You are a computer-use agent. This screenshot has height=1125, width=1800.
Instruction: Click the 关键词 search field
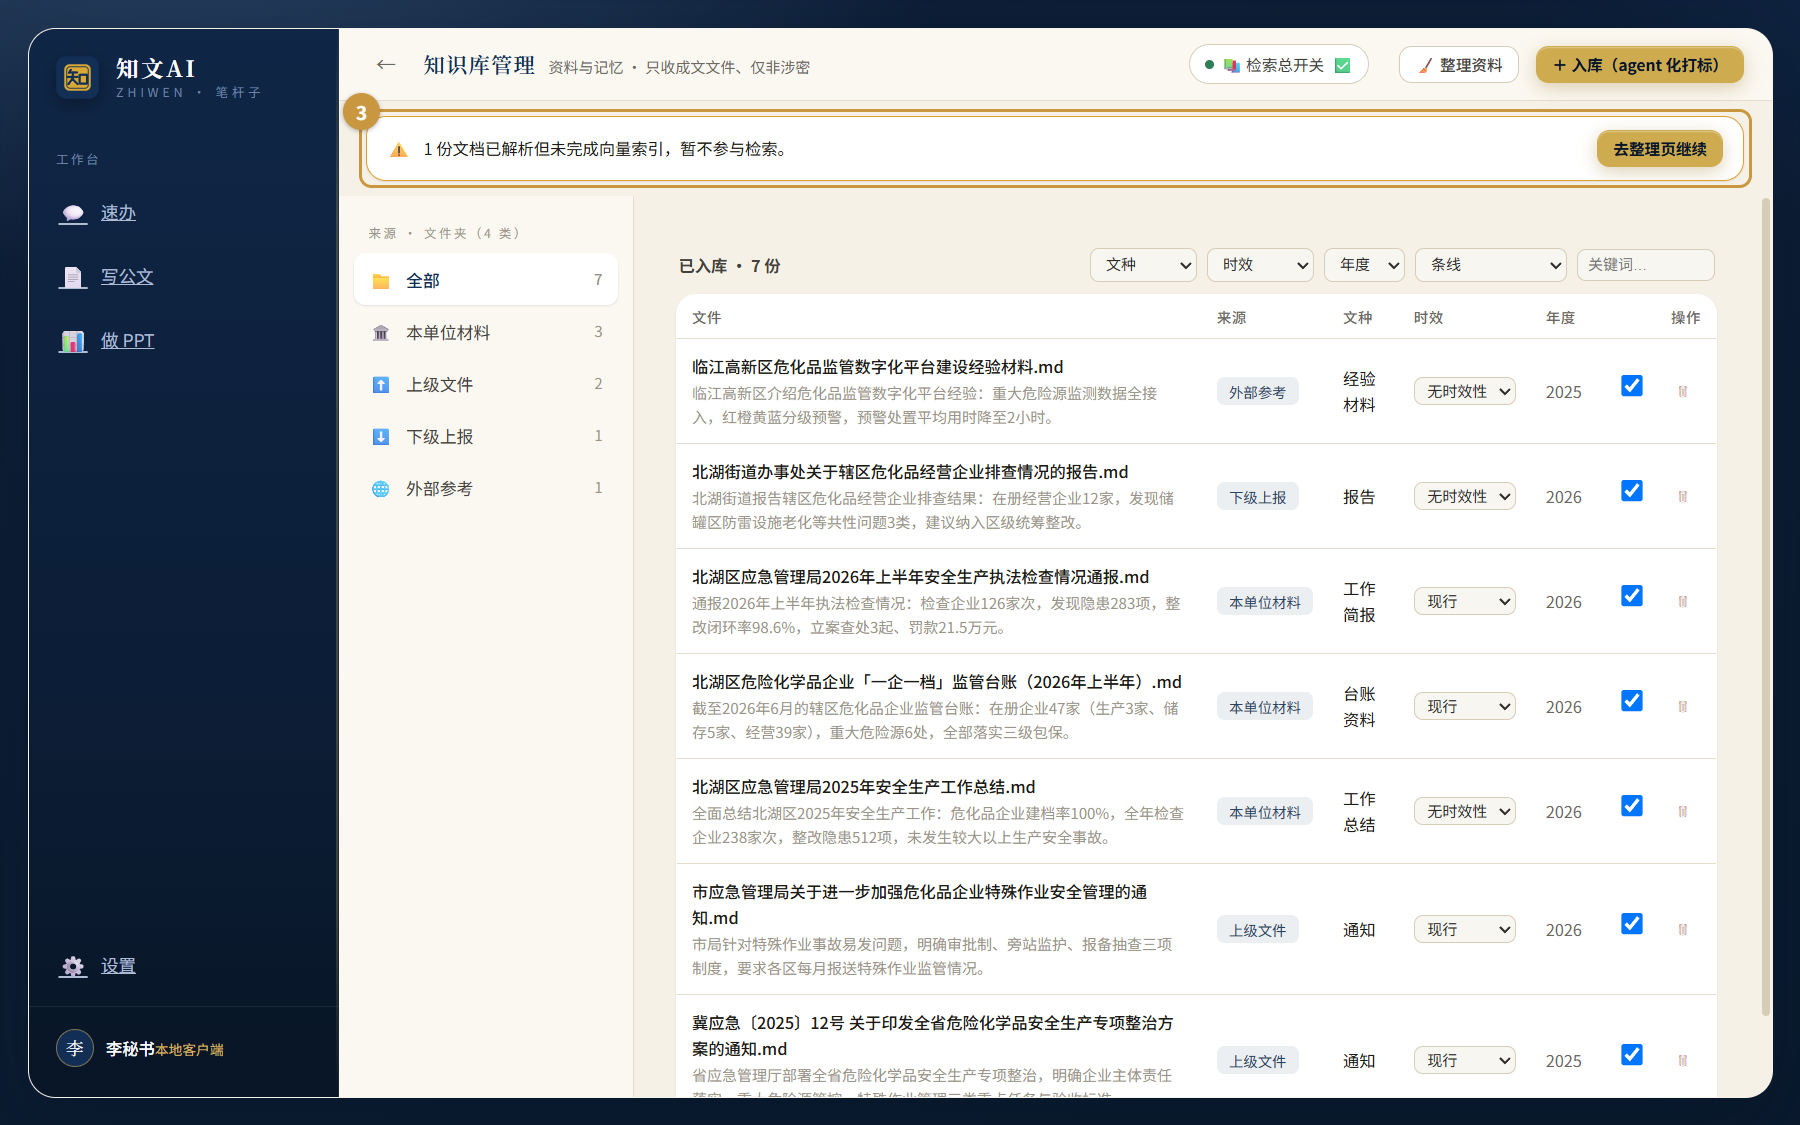click(1645, 265)
